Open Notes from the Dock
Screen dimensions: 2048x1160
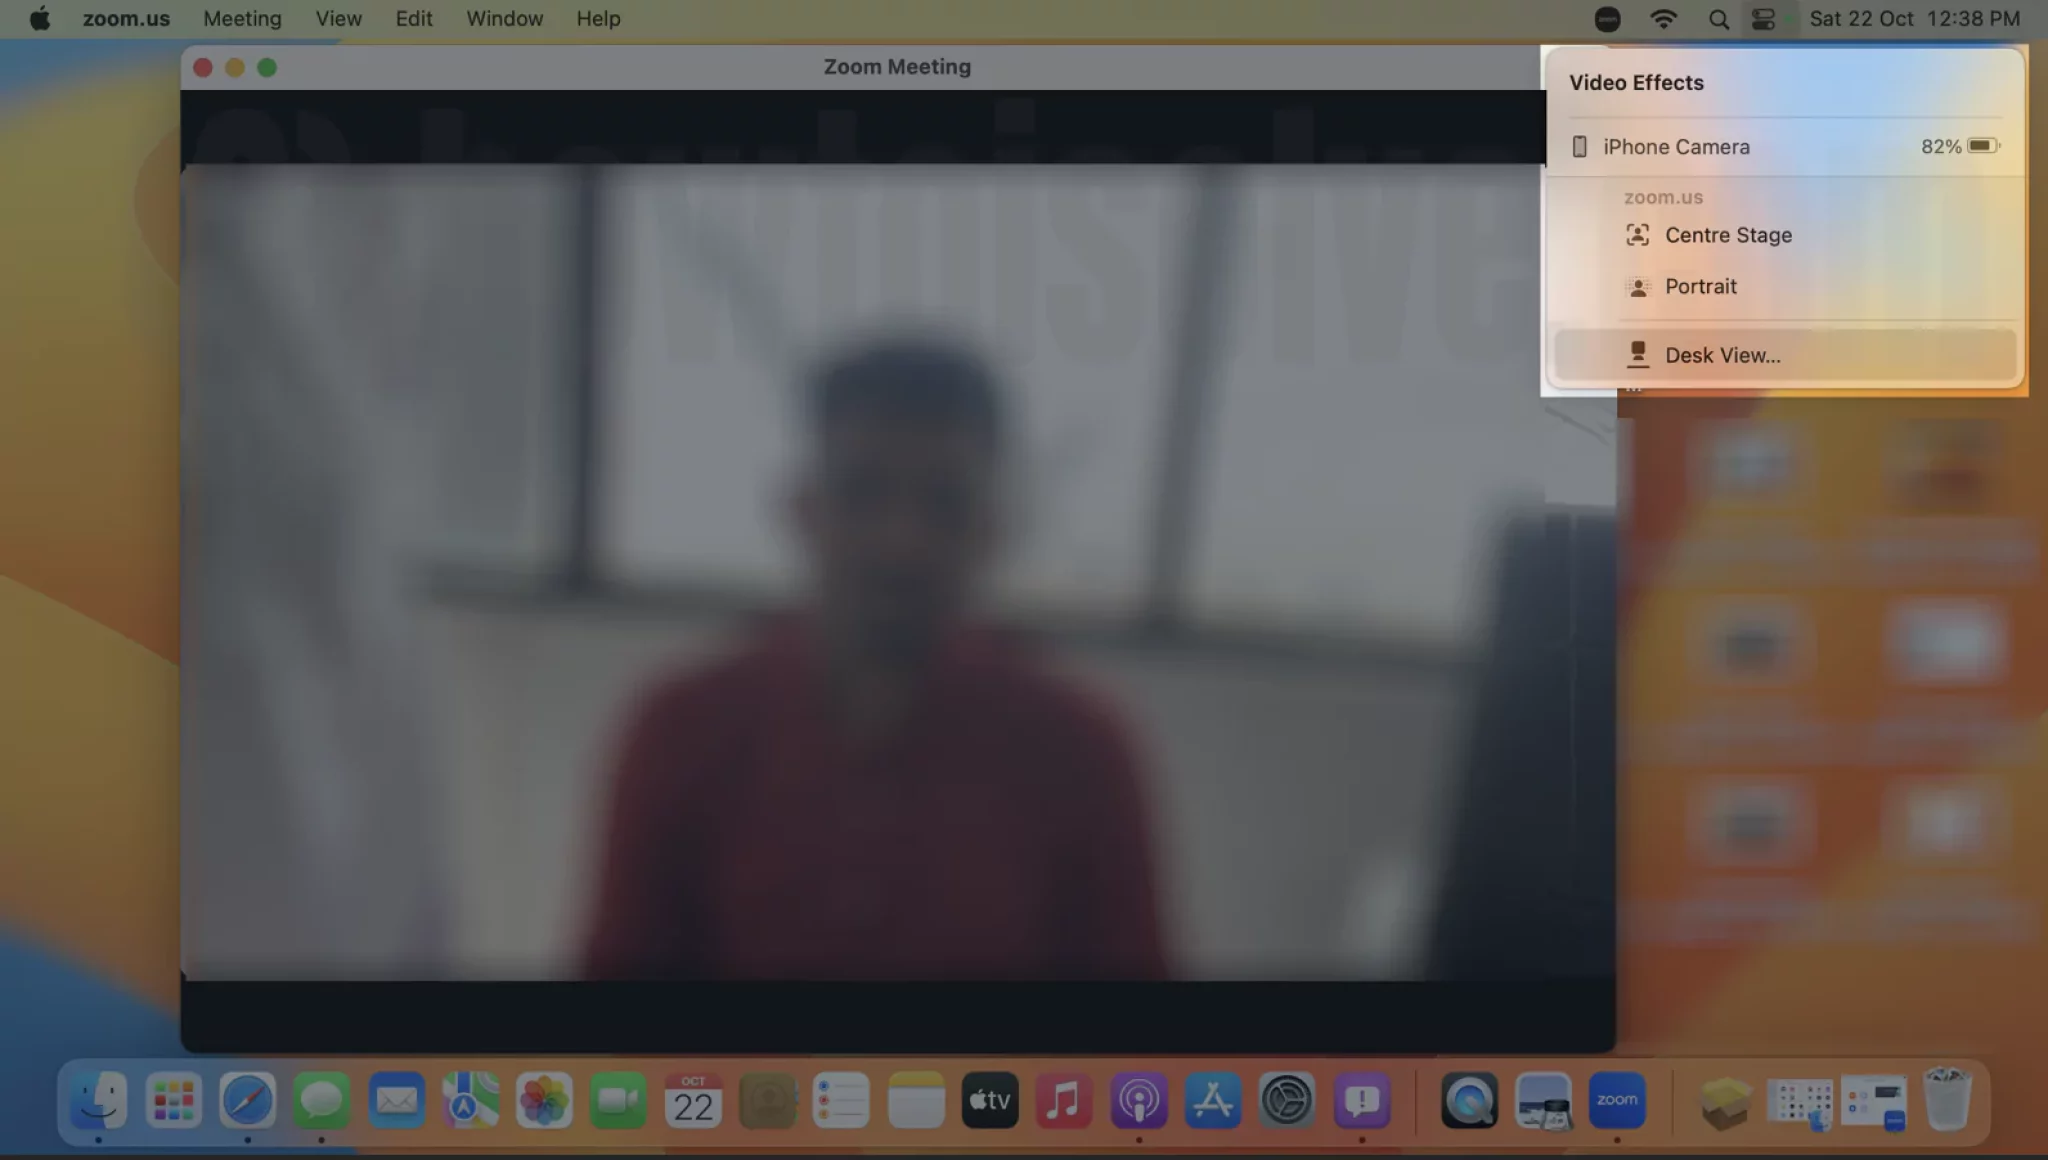click(916, 1101)
